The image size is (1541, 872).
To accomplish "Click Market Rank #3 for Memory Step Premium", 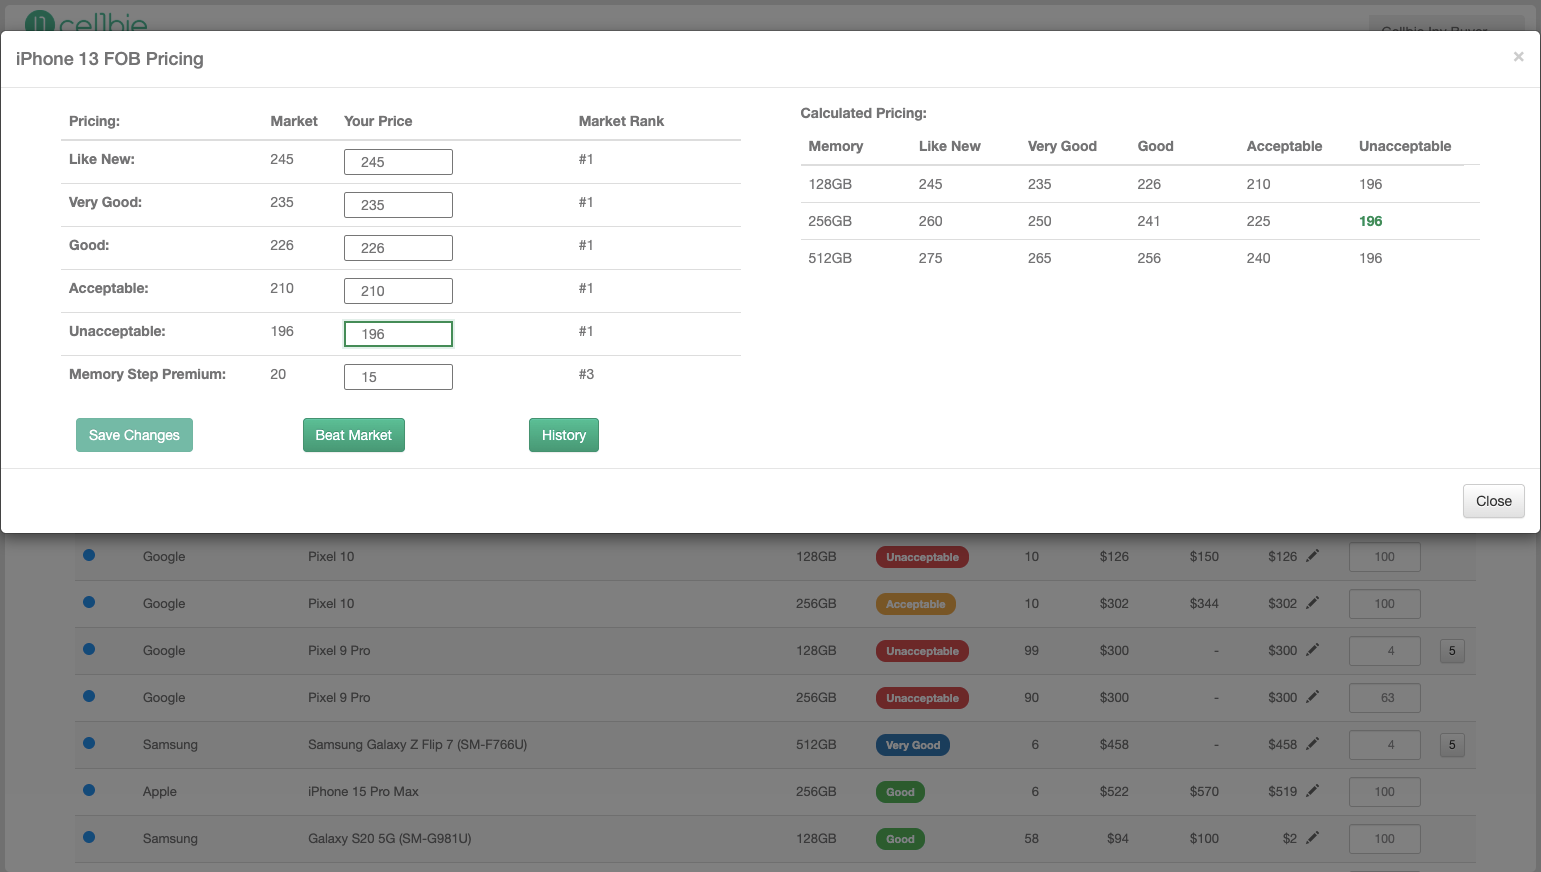I will pyautogui.click(x=586, y=374).
